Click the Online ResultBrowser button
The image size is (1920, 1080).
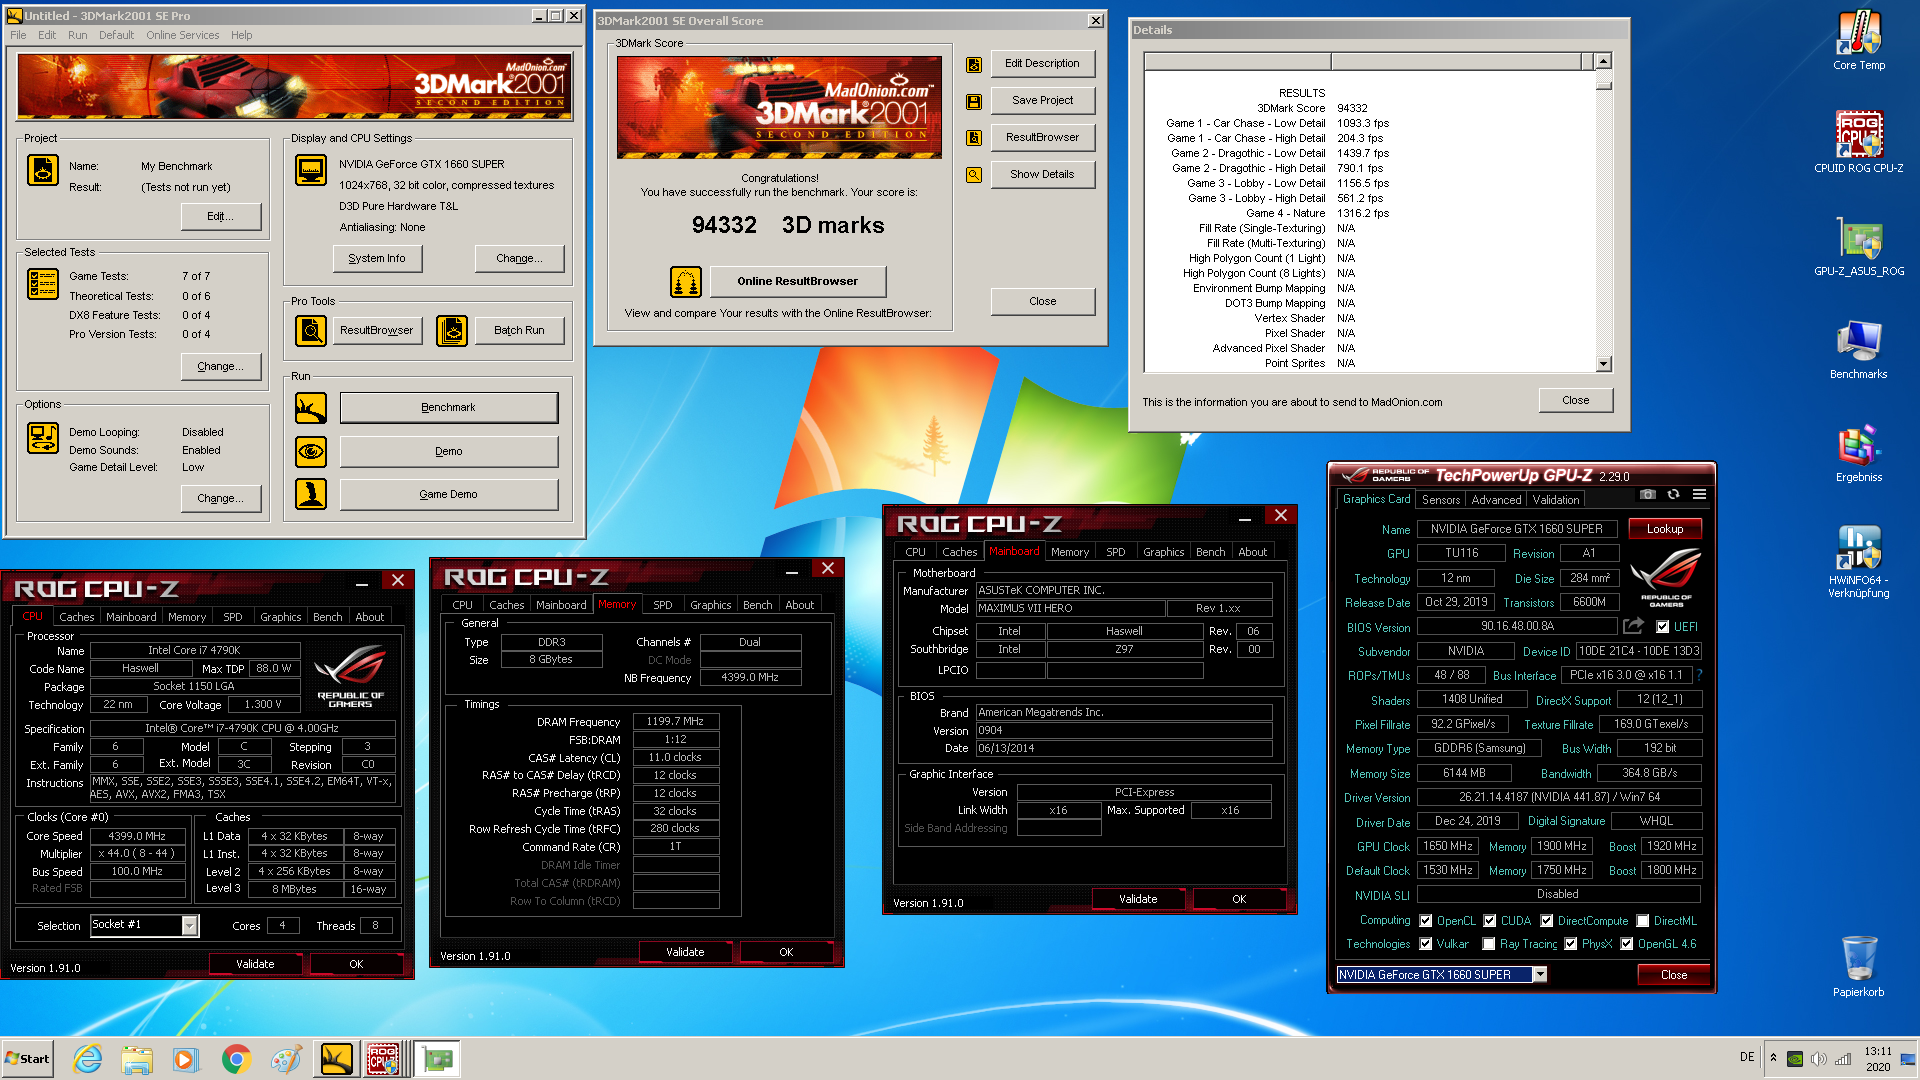tap(797, 281)
